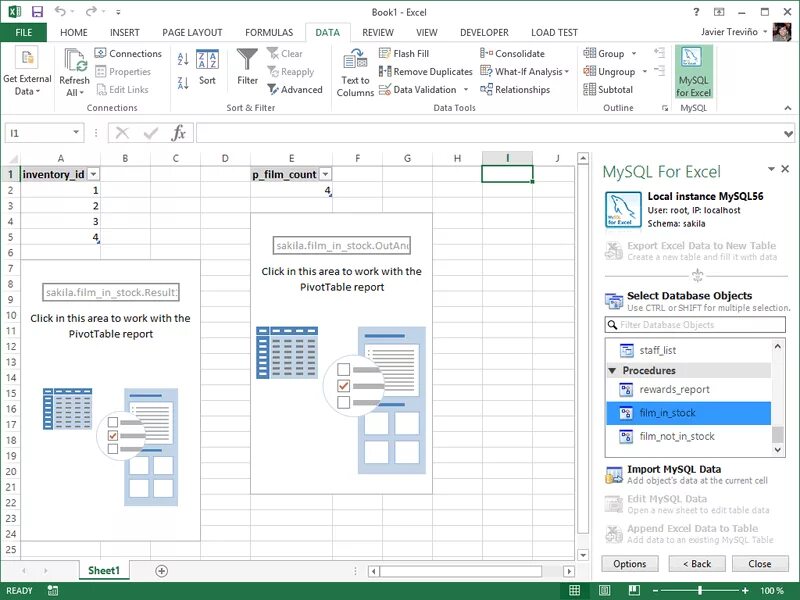Open the Sort dialog button

[207, 67]
